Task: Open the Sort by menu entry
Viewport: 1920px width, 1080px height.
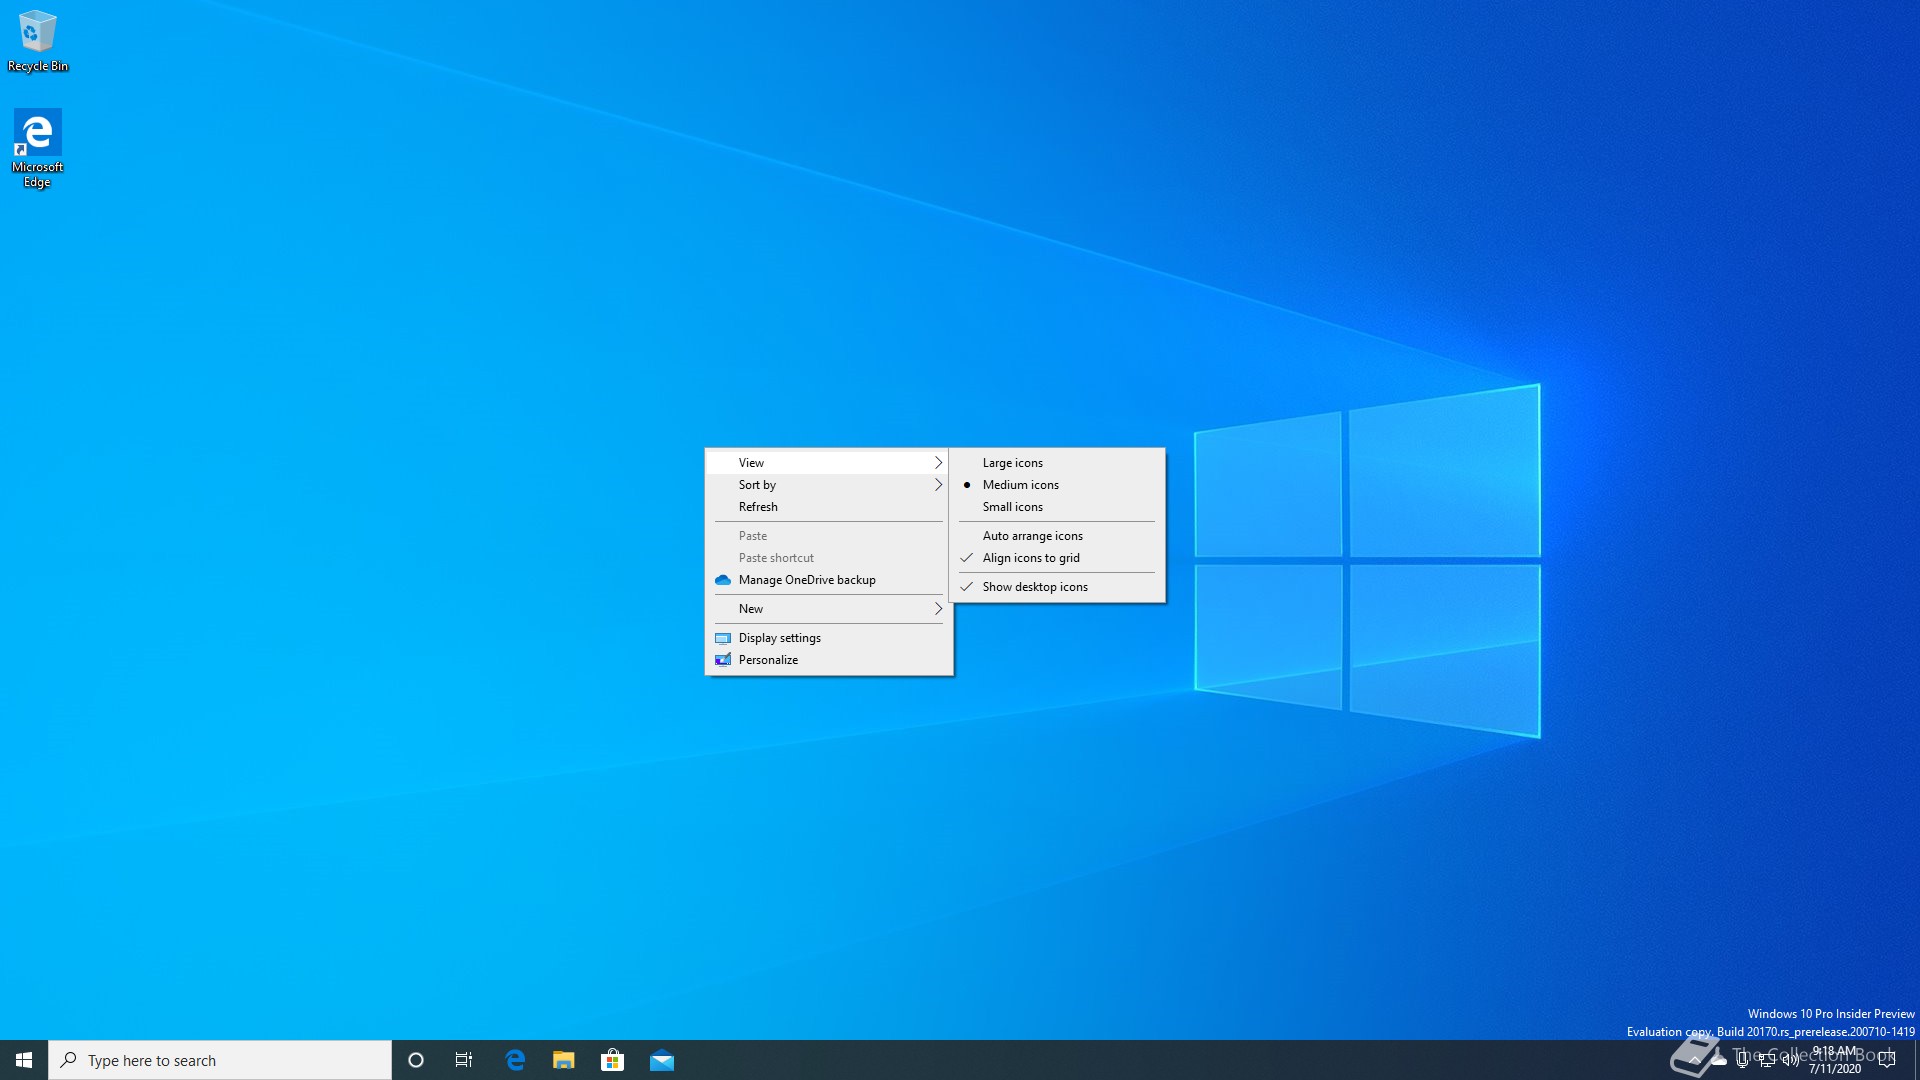Action: [x=829, y=485]
